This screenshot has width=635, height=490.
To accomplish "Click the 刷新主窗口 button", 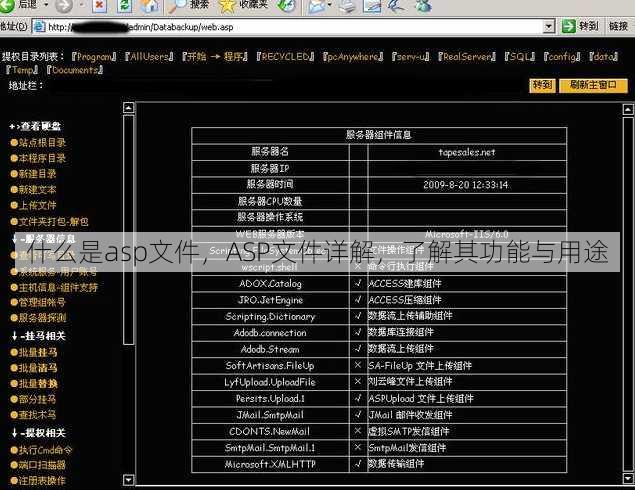I will click(593, 85).
